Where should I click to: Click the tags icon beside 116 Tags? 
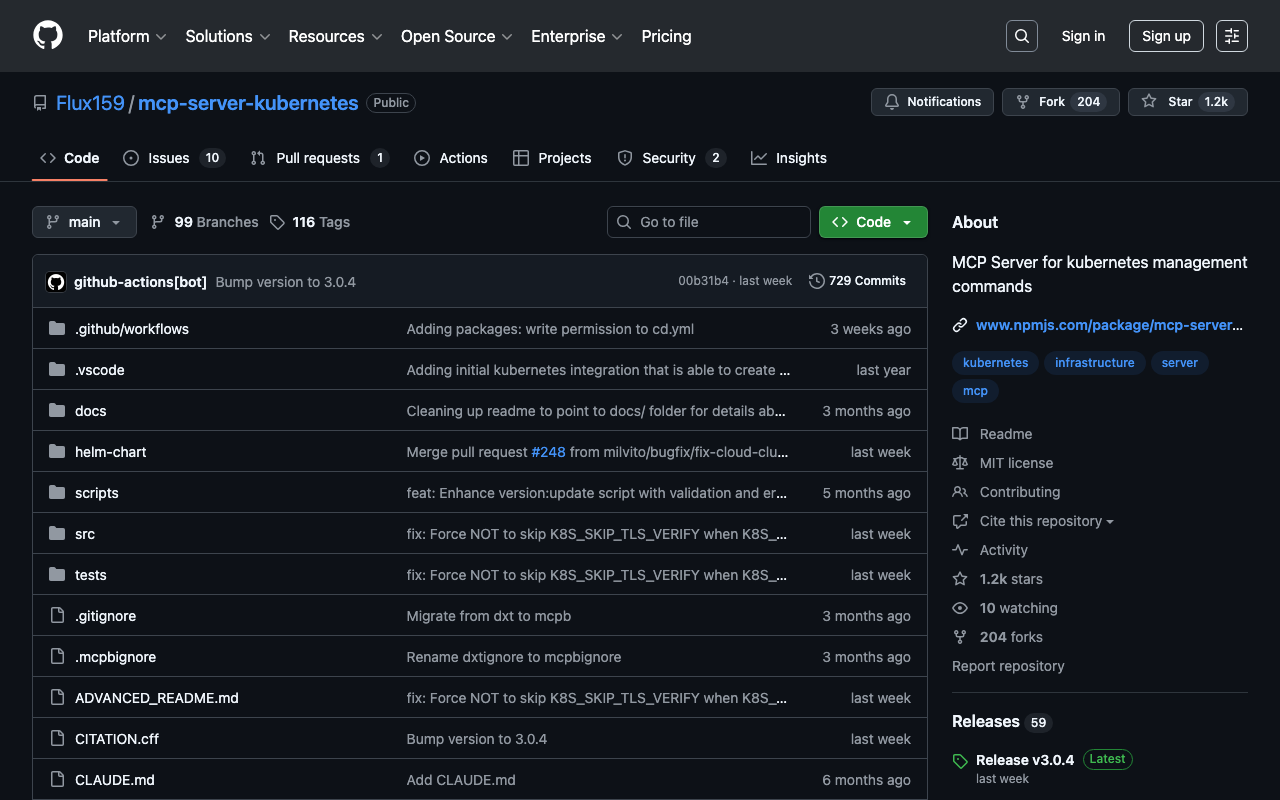point(277,222)
